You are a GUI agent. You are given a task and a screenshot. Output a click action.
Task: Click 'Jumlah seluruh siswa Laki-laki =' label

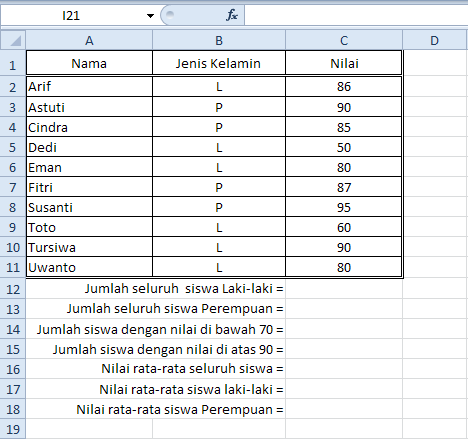(x=184, y=288)
